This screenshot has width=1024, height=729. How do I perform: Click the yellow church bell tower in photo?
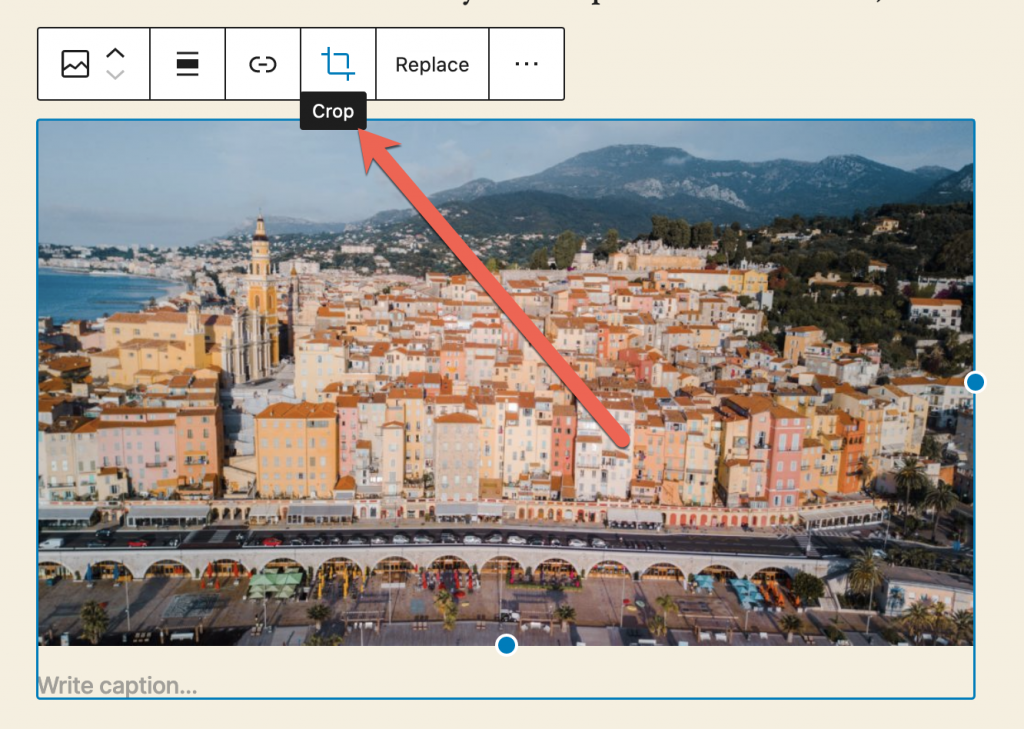259,270
